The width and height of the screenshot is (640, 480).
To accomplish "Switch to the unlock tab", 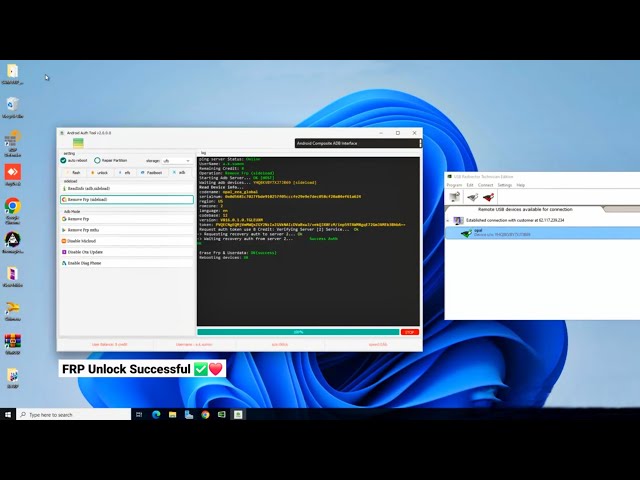I will point(99,173).
